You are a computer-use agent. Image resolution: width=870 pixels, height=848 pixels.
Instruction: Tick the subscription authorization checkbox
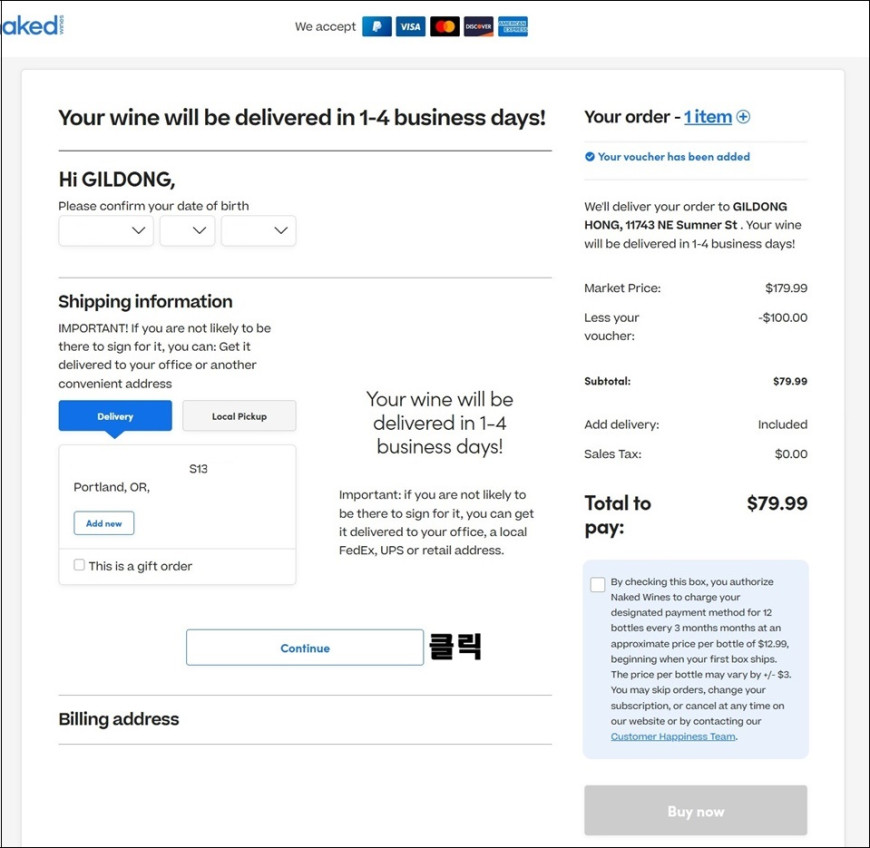[x=598, y=584]
